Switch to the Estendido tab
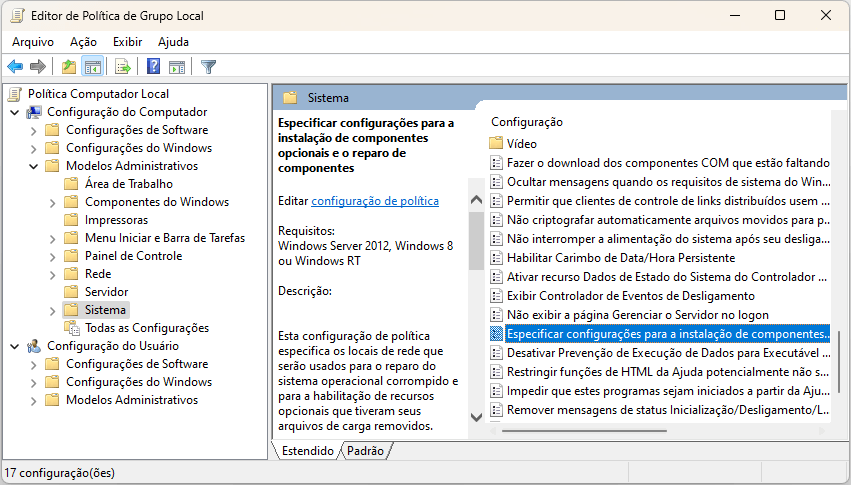The width and height of the screenshot is (851, 485). [x=307, y=451]
